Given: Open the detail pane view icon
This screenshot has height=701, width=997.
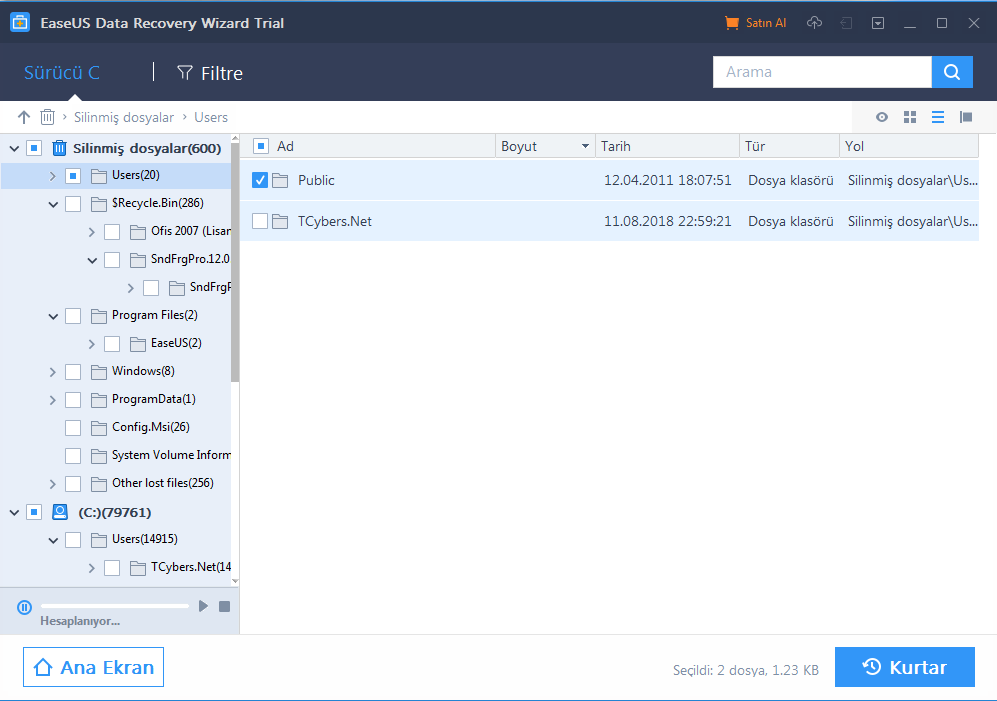Looking at the screenshot, I should [966, 117].
